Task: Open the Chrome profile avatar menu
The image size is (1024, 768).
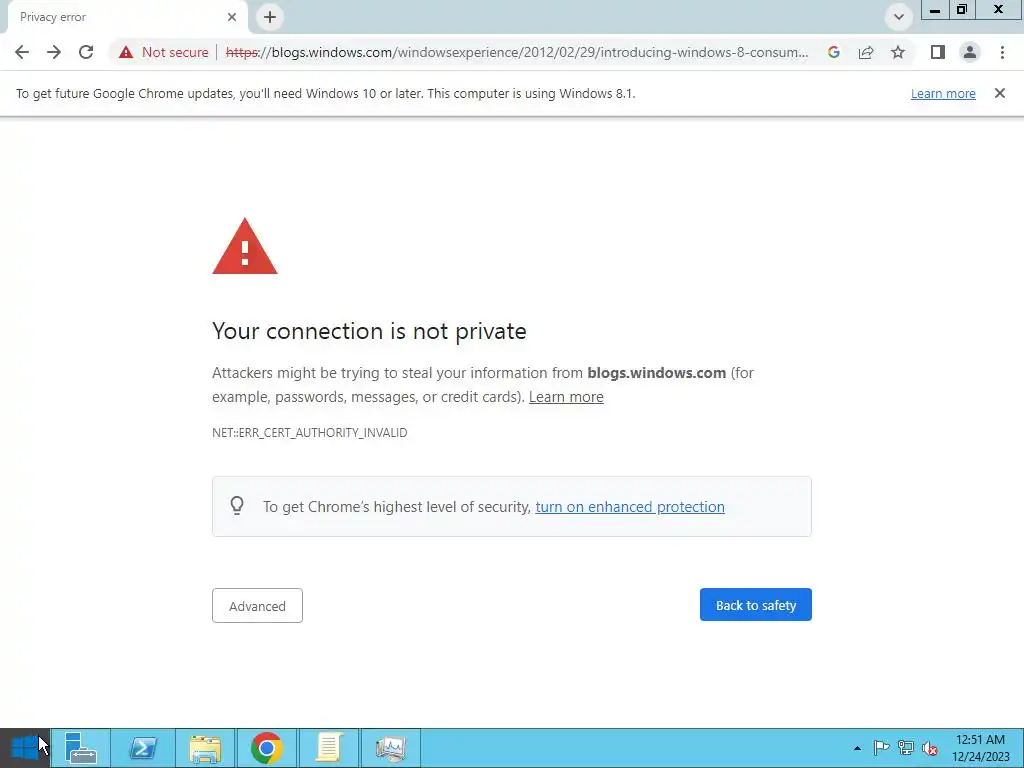Action: (970, 52)
